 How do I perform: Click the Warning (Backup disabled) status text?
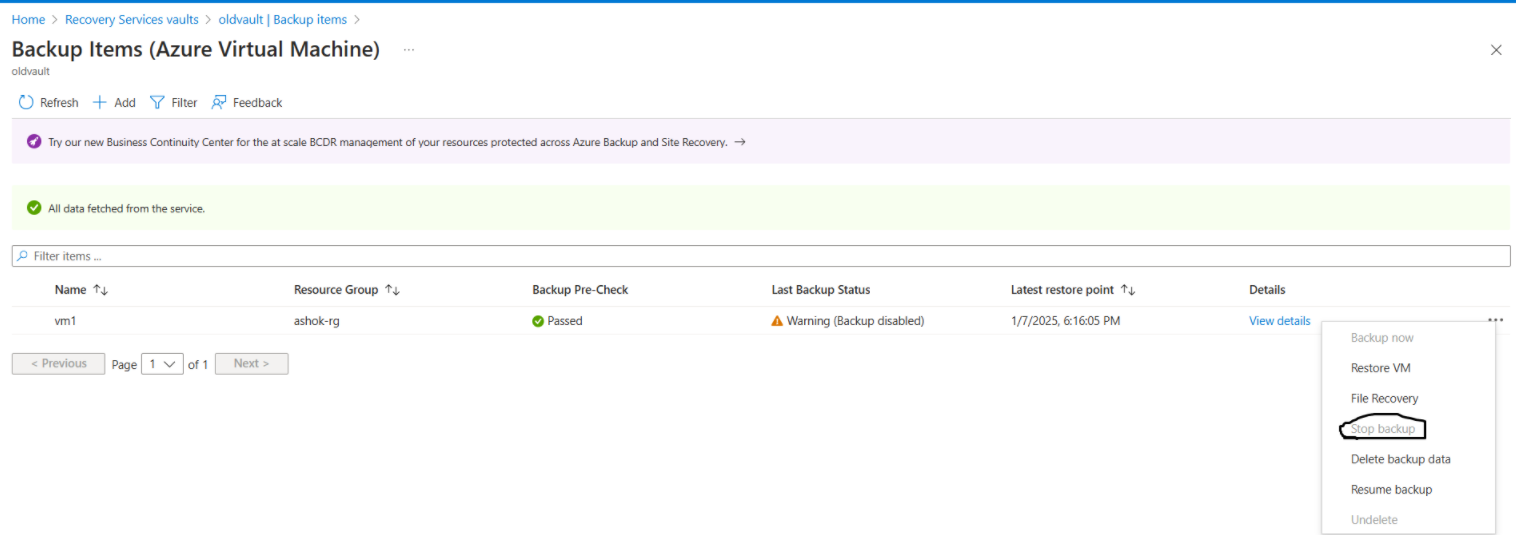click(x=855, y=321)
